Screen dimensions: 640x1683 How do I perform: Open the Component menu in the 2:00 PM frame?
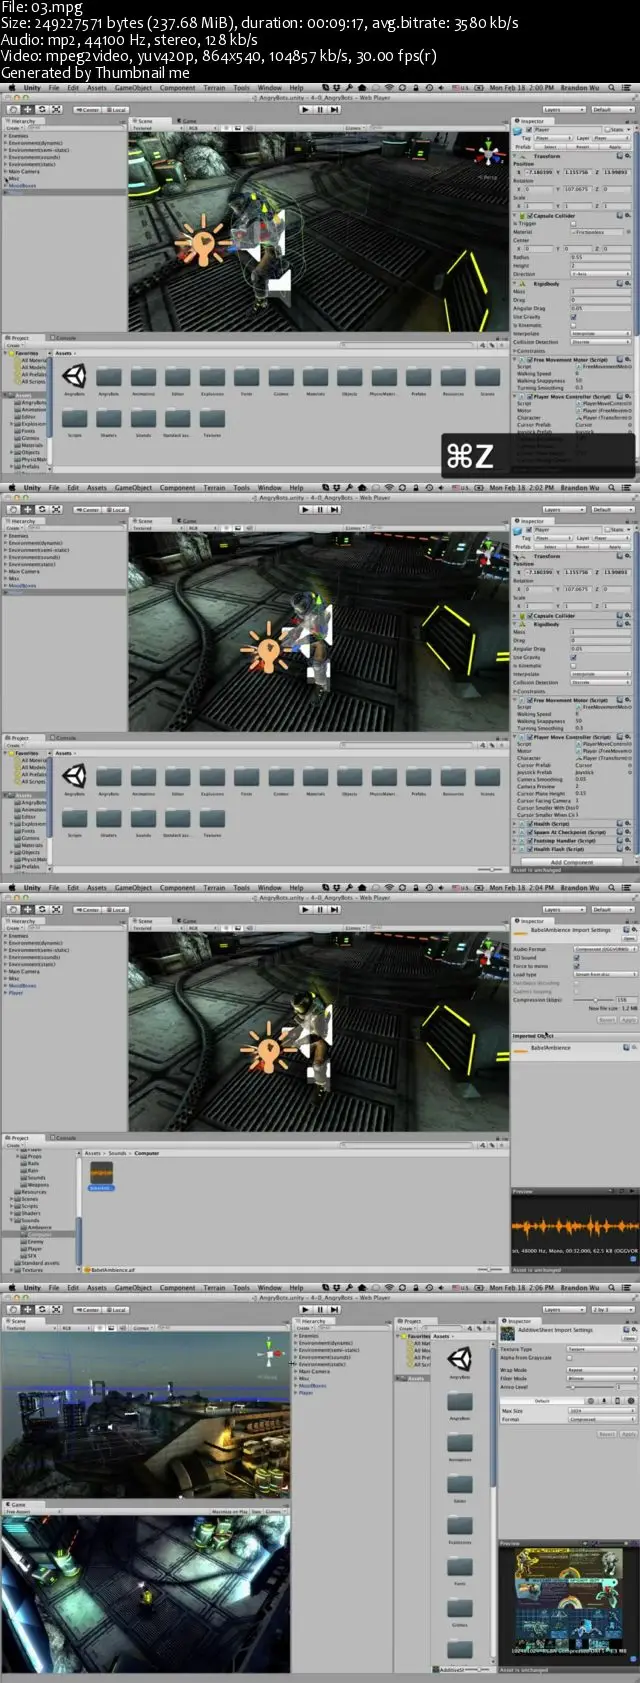pyautogui.click(x=178, y=87)
